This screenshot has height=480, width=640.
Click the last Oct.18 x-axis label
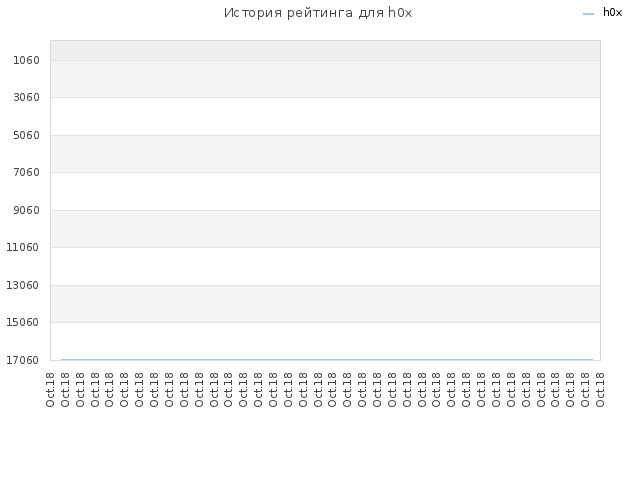click(600, 389)
